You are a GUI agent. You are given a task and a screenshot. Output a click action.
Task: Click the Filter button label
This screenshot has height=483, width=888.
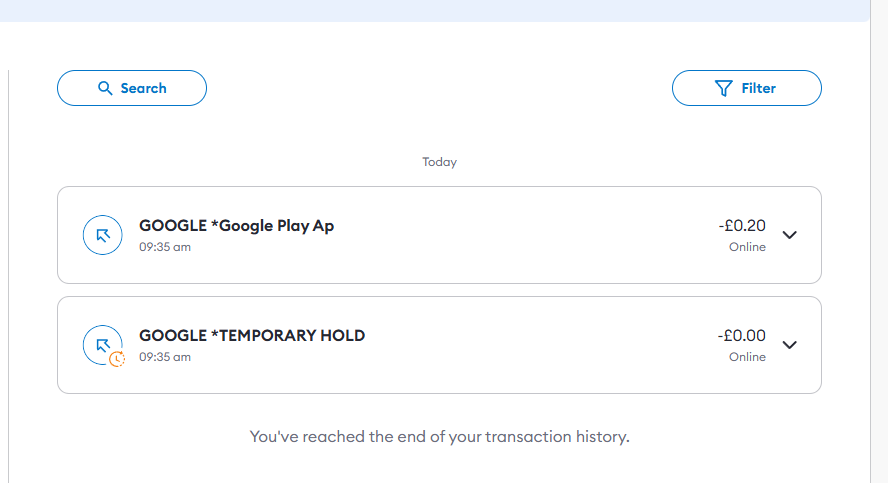[758, 88]
